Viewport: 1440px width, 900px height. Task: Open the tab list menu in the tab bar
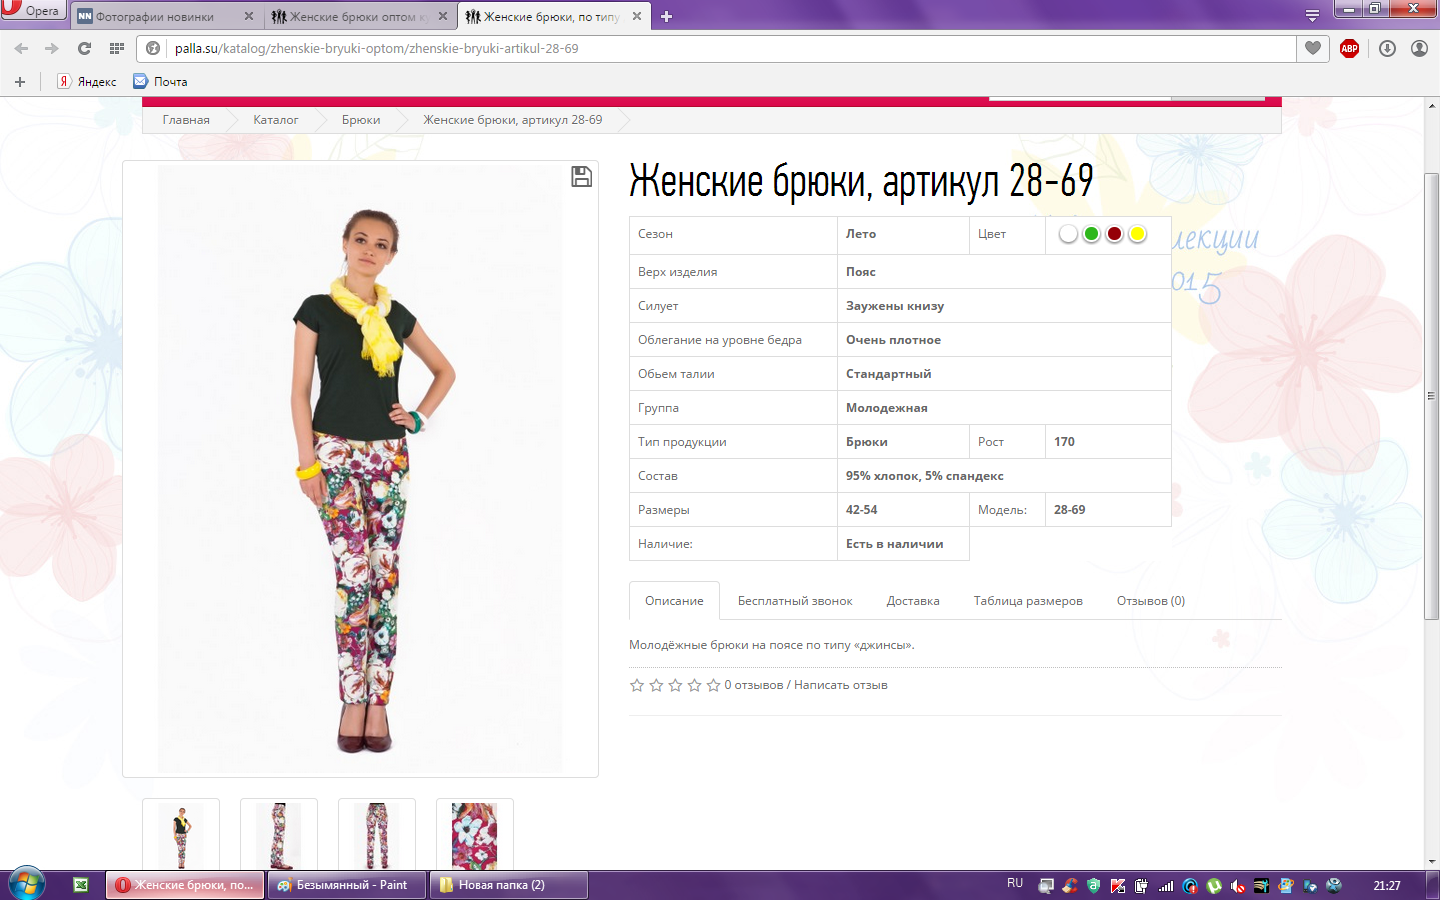click(x=1312, y=16)
